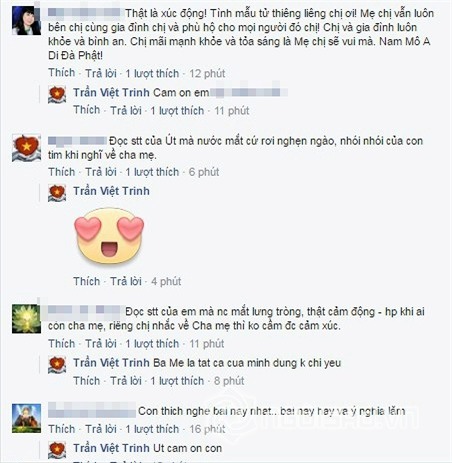Screen dimensions: 452x463
Task: Click Trần Việt Trinh avatar beside "Ba Me la tat ca" reply
Action: [x=57, y=365]
